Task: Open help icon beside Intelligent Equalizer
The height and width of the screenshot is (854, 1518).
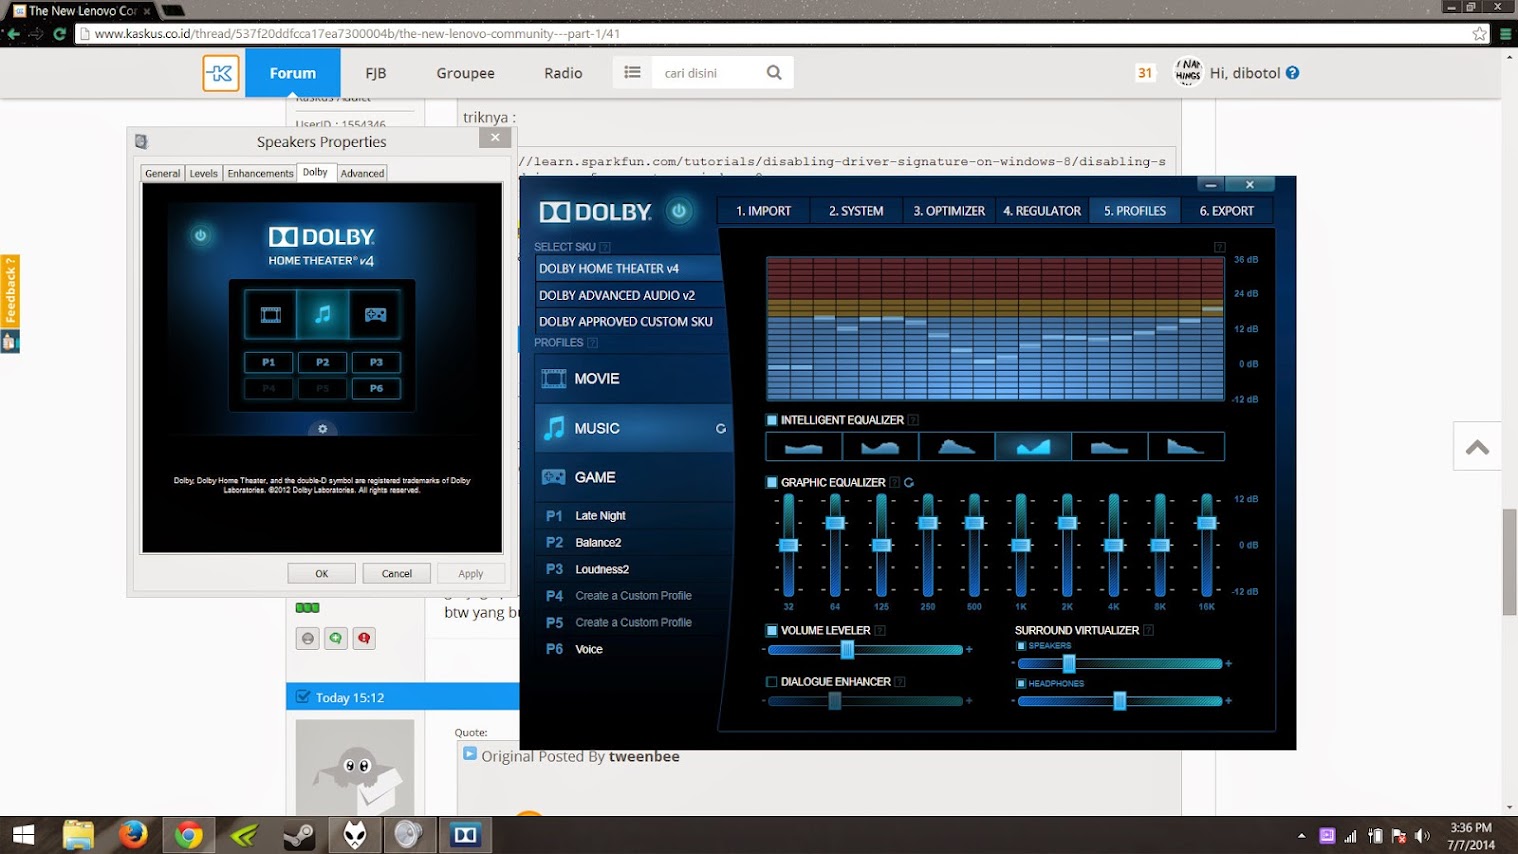Action: (x=913, y=420)
